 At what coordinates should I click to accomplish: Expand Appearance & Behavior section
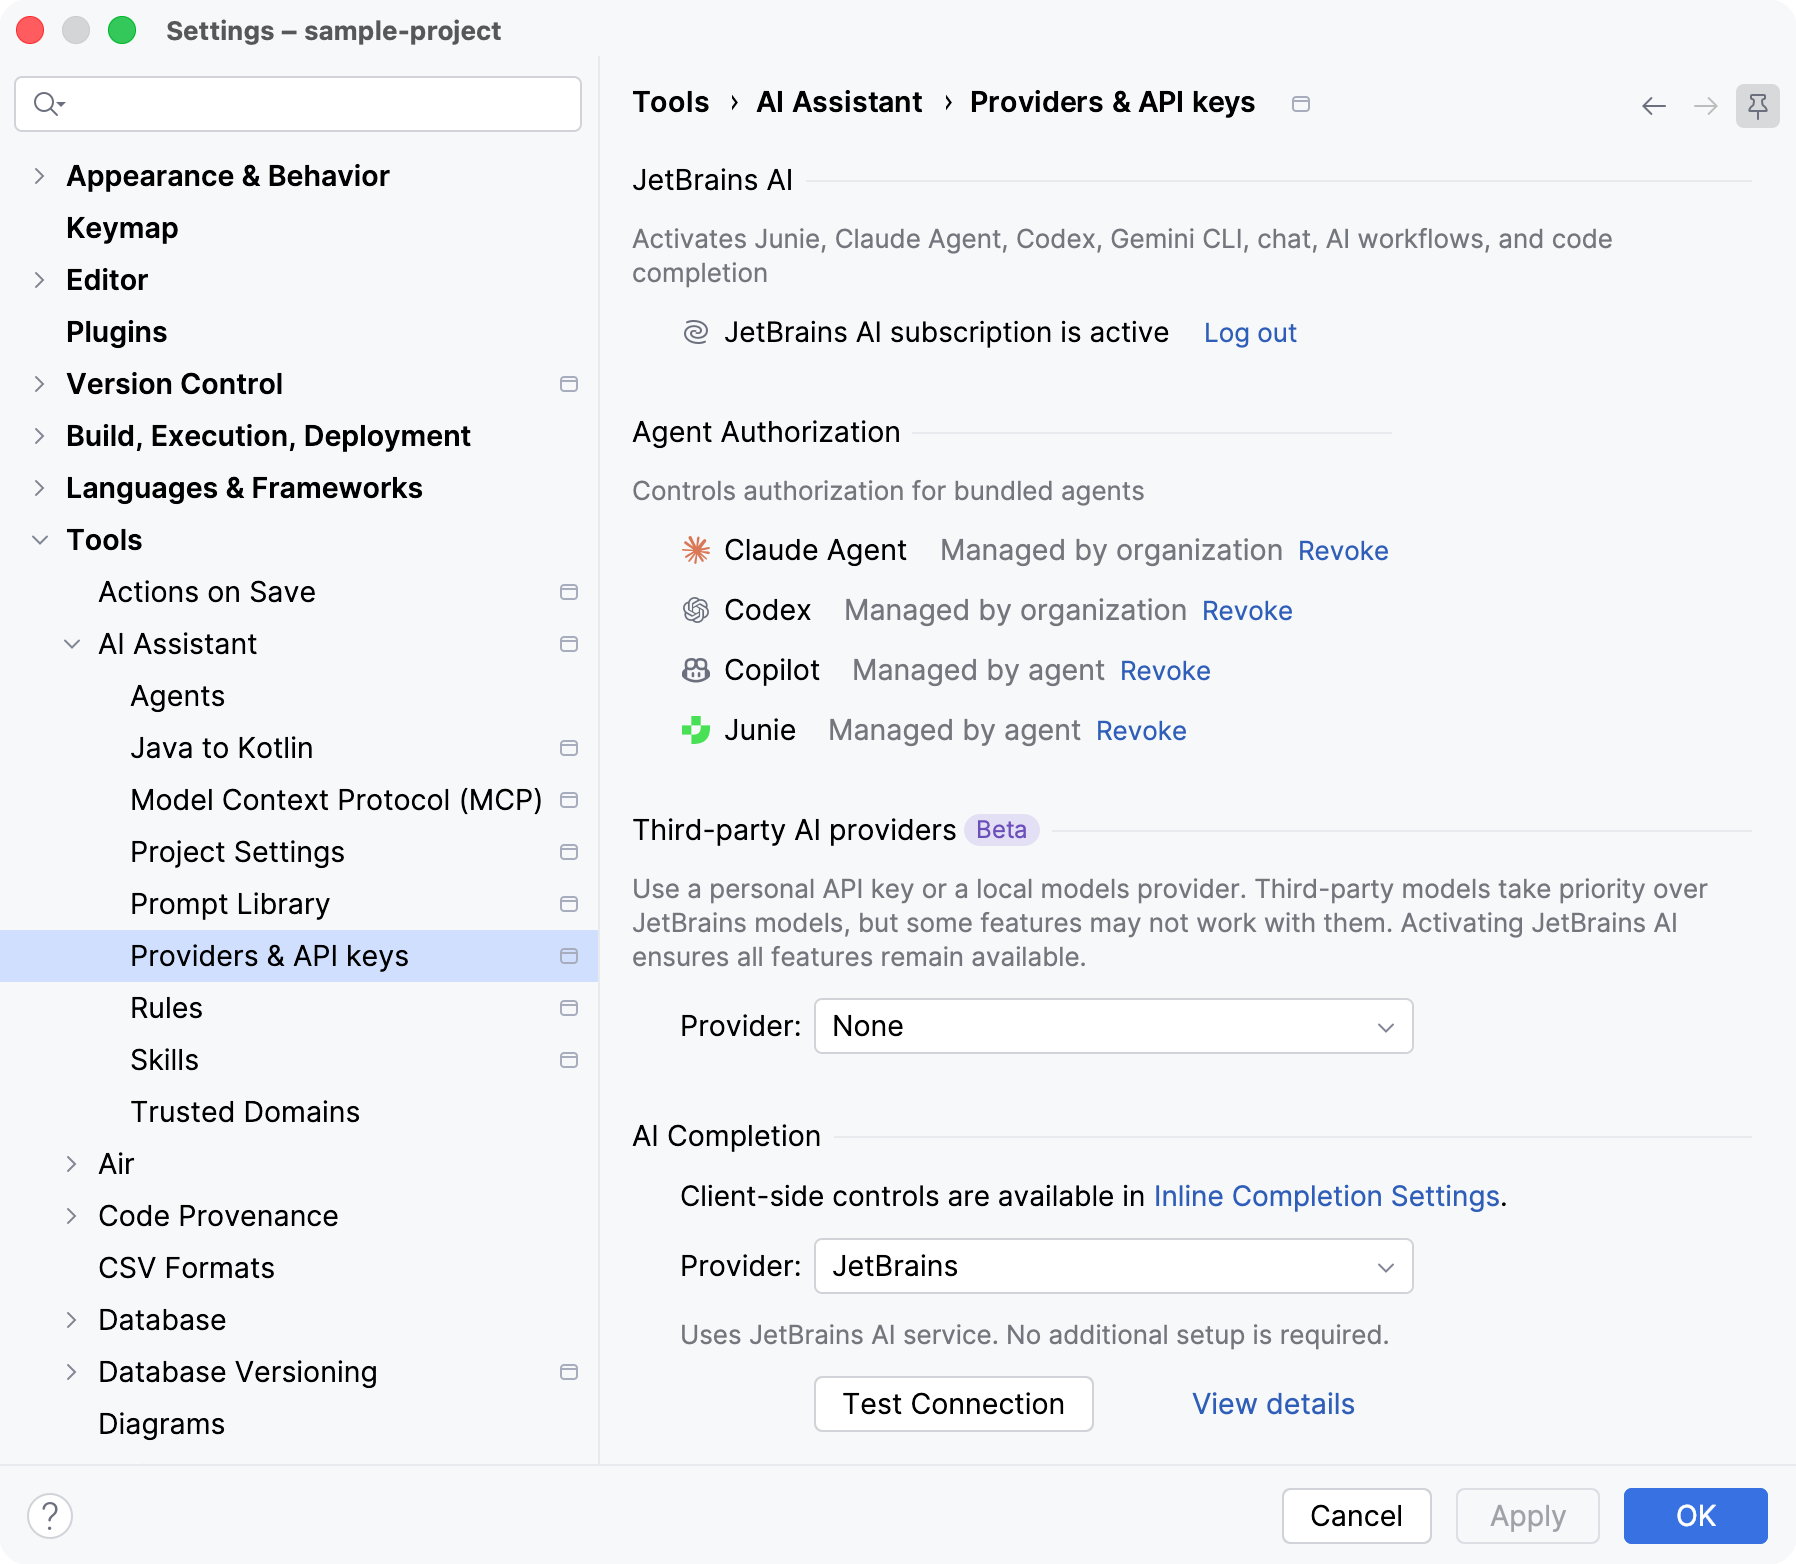(40, 176)
